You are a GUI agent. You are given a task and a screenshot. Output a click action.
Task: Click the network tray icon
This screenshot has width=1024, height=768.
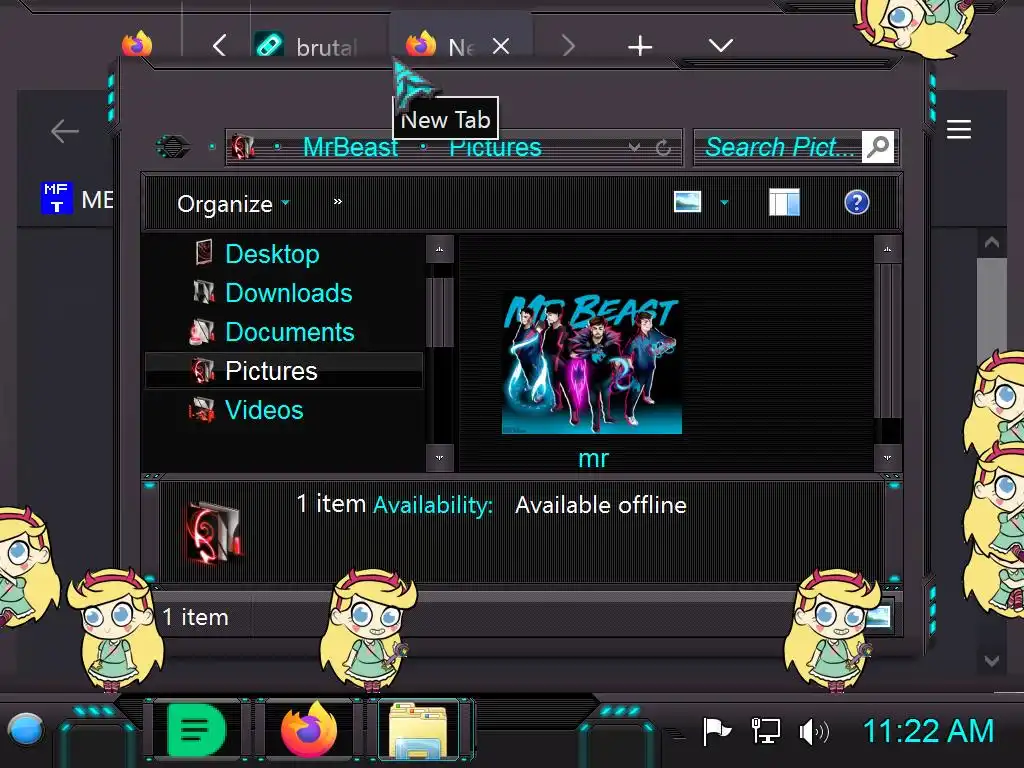(x=765, y=731)
